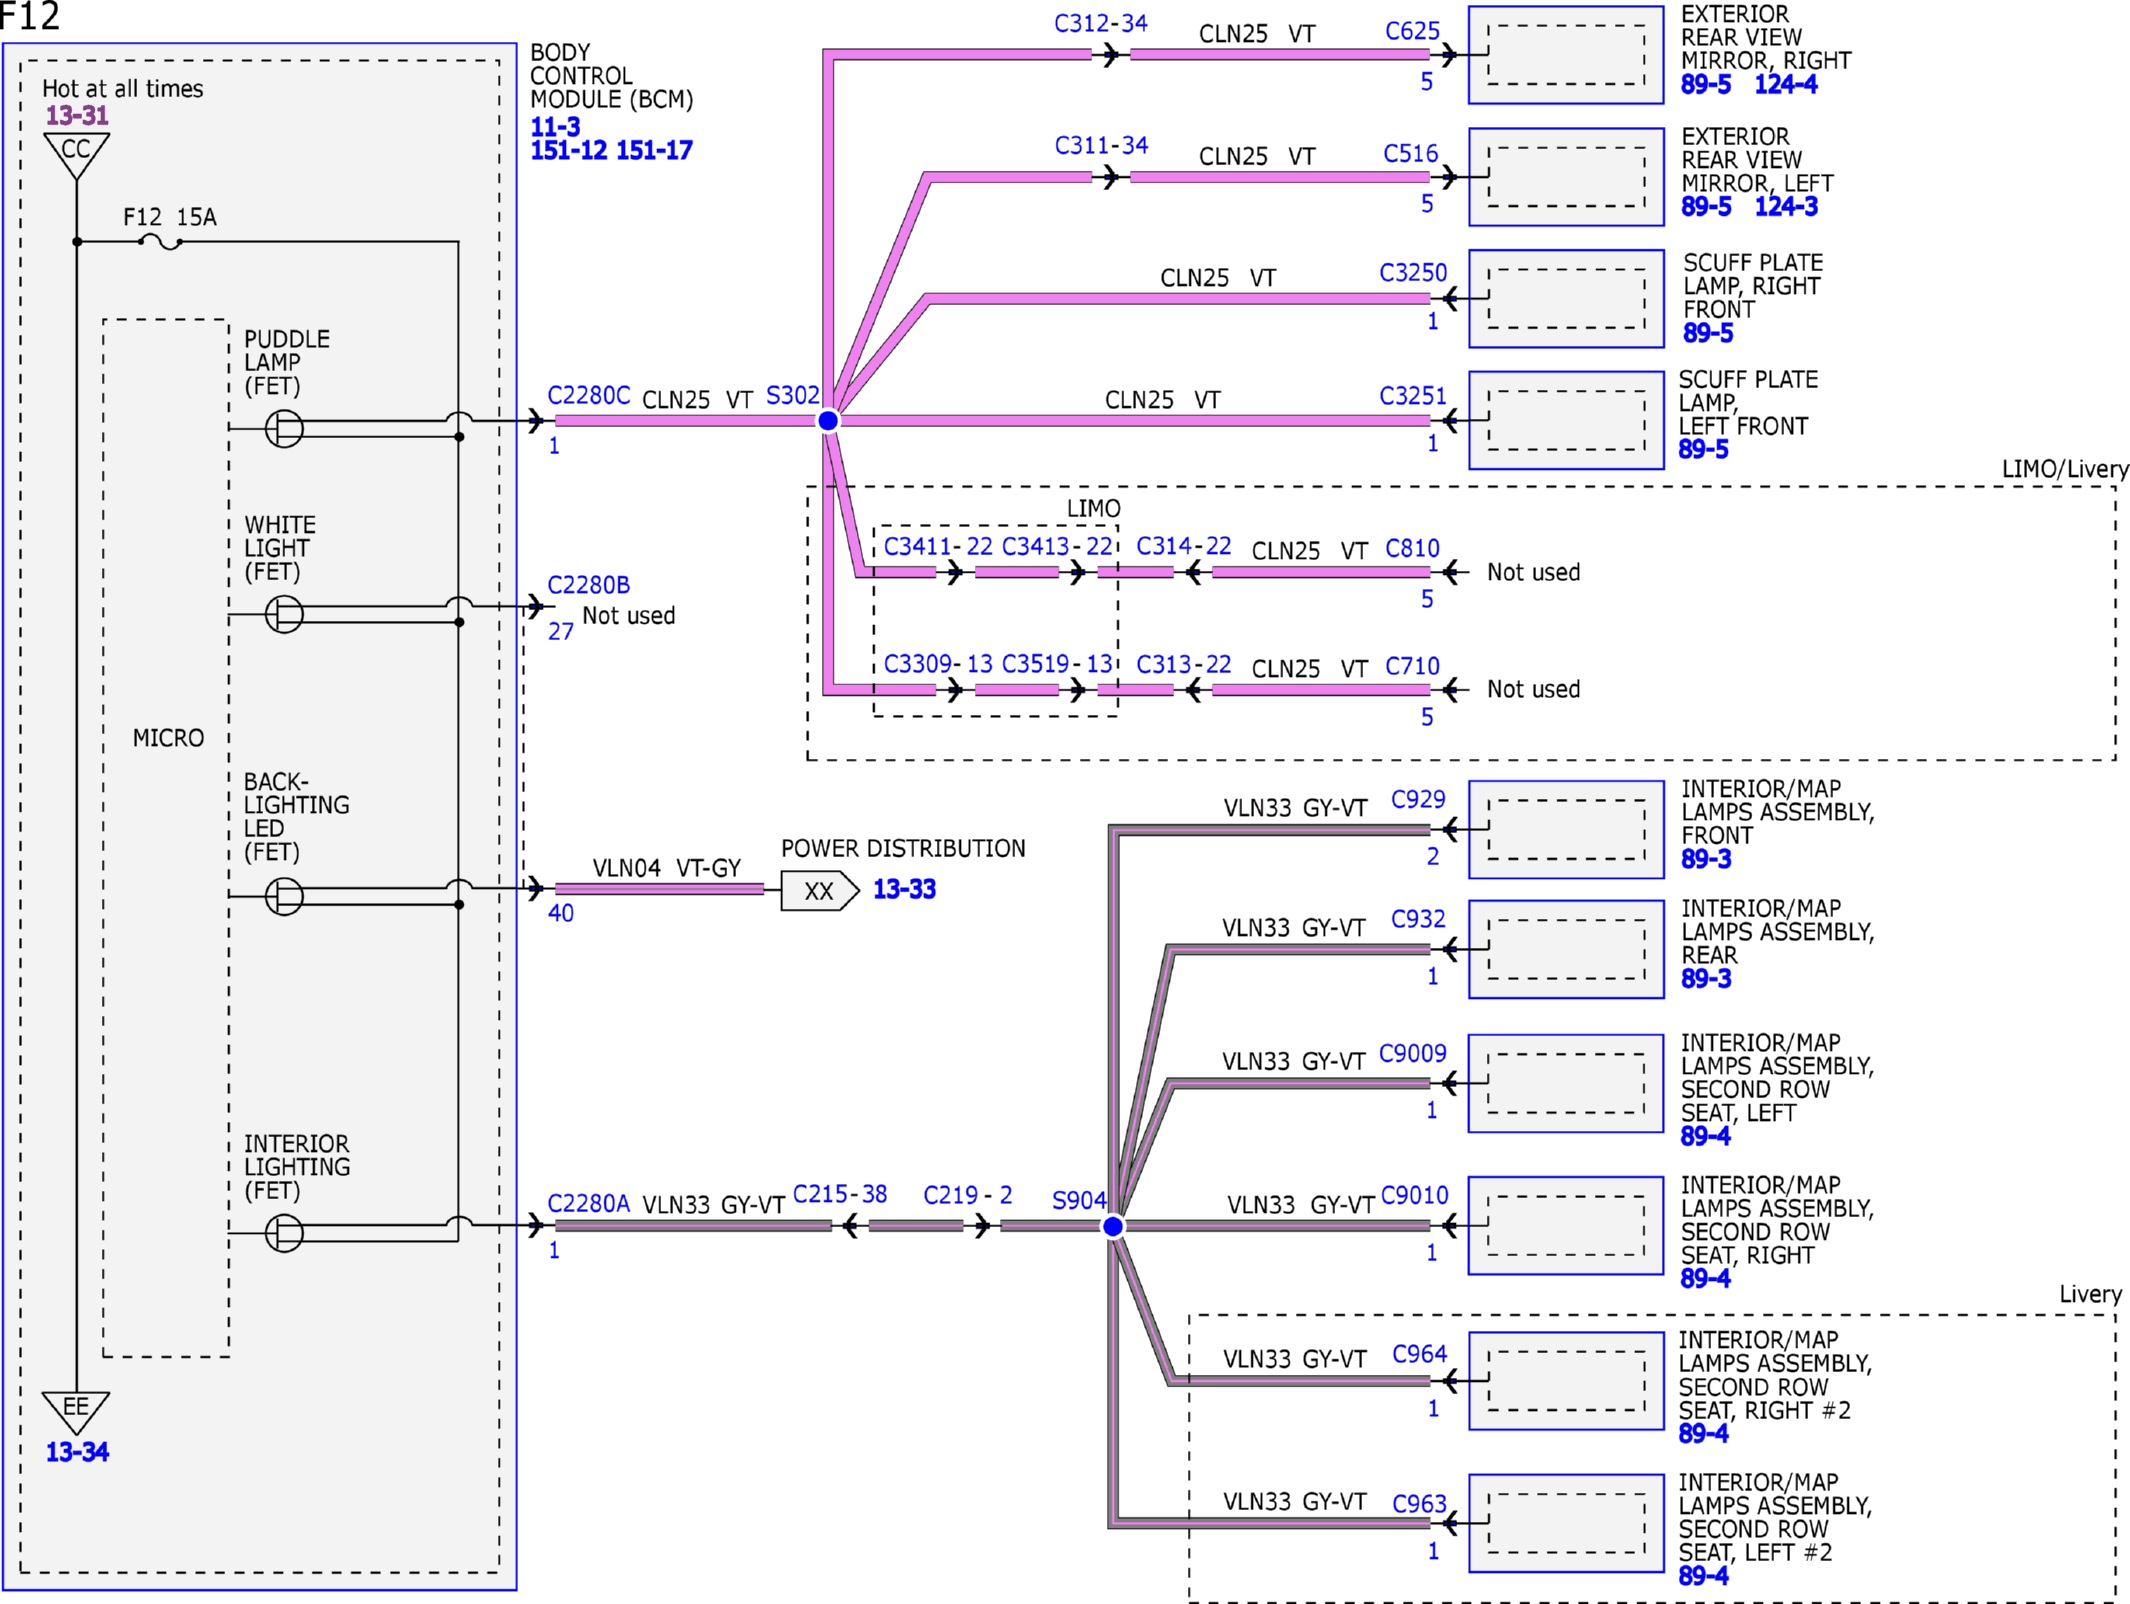This screenshot has width=2130, height=1604.
Task: Click the Interior Lighting FET symbol
Action: click(284, 1233)
